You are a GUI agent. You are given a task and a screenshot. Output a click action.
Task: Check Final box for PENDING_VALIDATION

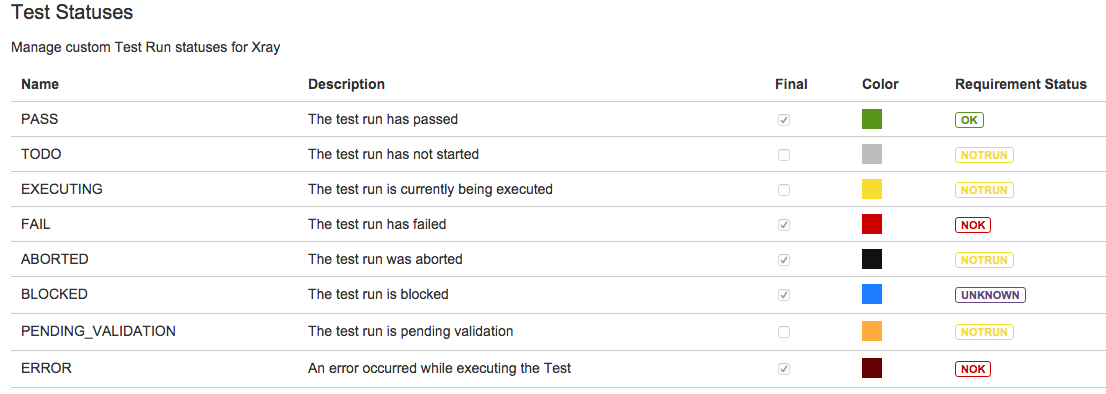coord(784,331)
